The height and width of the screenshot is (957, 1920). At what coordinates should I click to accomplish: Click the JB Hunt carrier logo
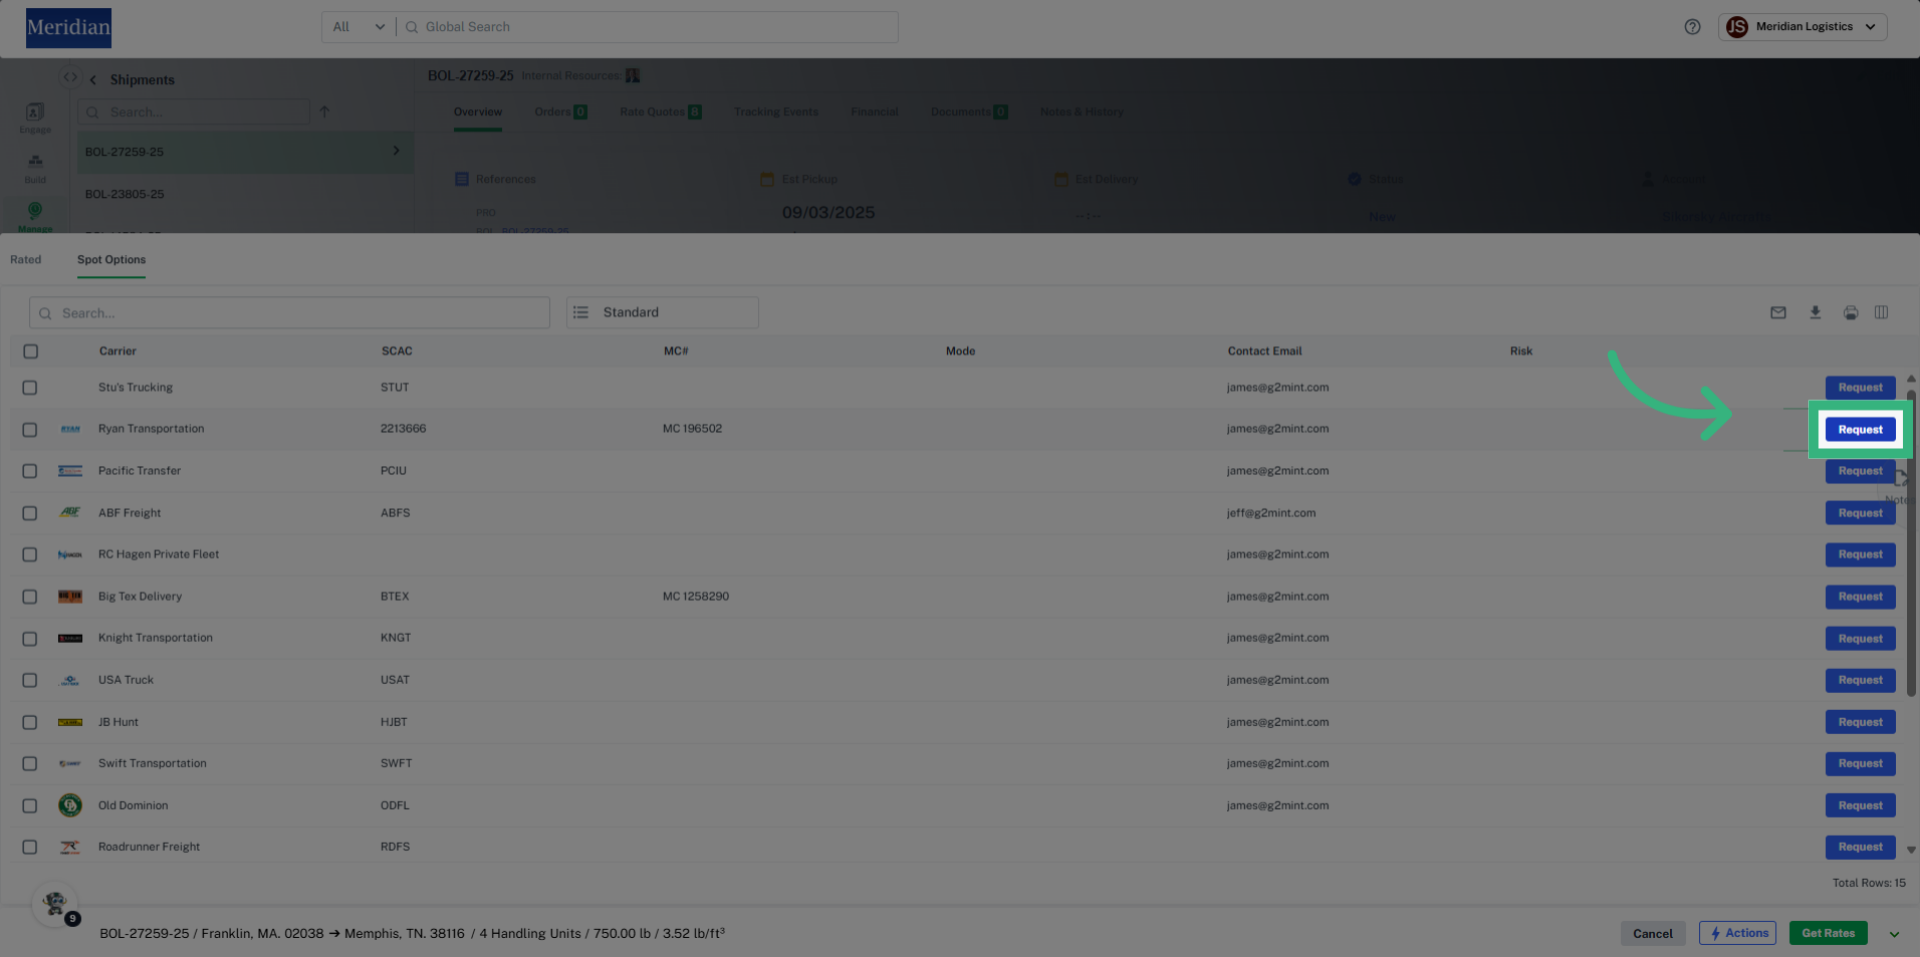[x=70, y=722]
